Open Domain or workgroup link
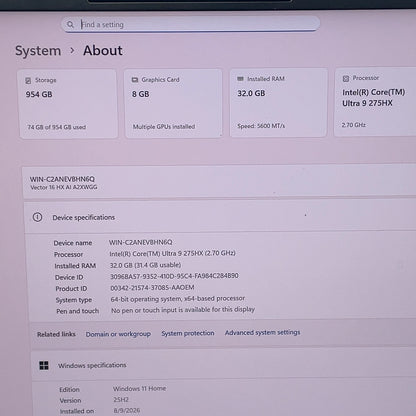Image resolution: width=416 pixels, height=416 pixels. tap(118, 334)
